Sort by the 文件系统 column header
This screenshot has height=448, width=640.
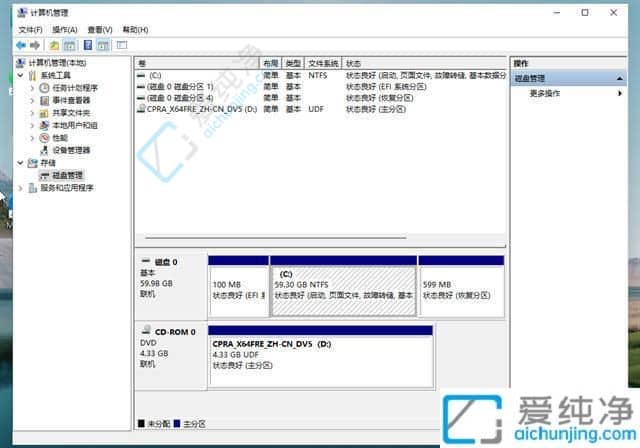pyautogui.click(x=323, y=63)
